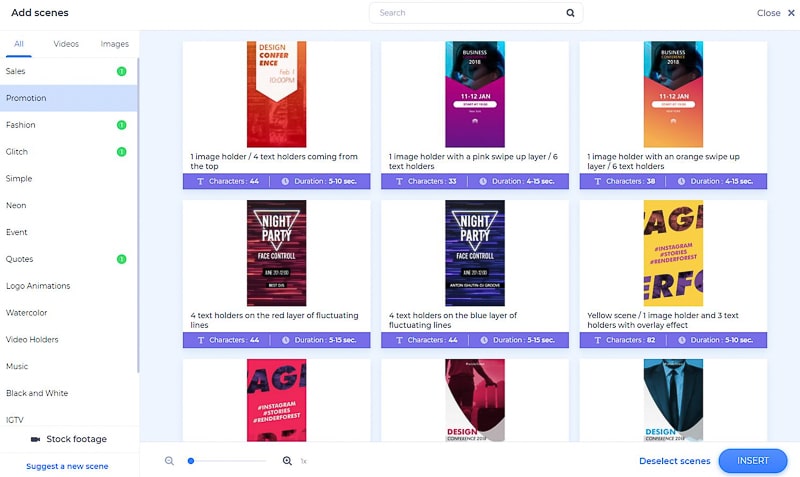The image size is (800, 477).
Task: Switch to the Videos tab
Action: click(66, 44)
